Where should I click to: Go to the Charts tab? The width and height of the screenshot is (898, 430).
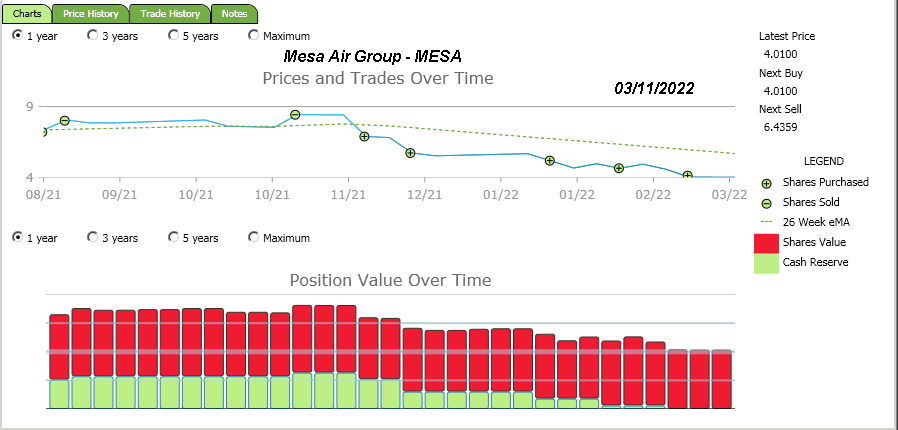point(27,14)
